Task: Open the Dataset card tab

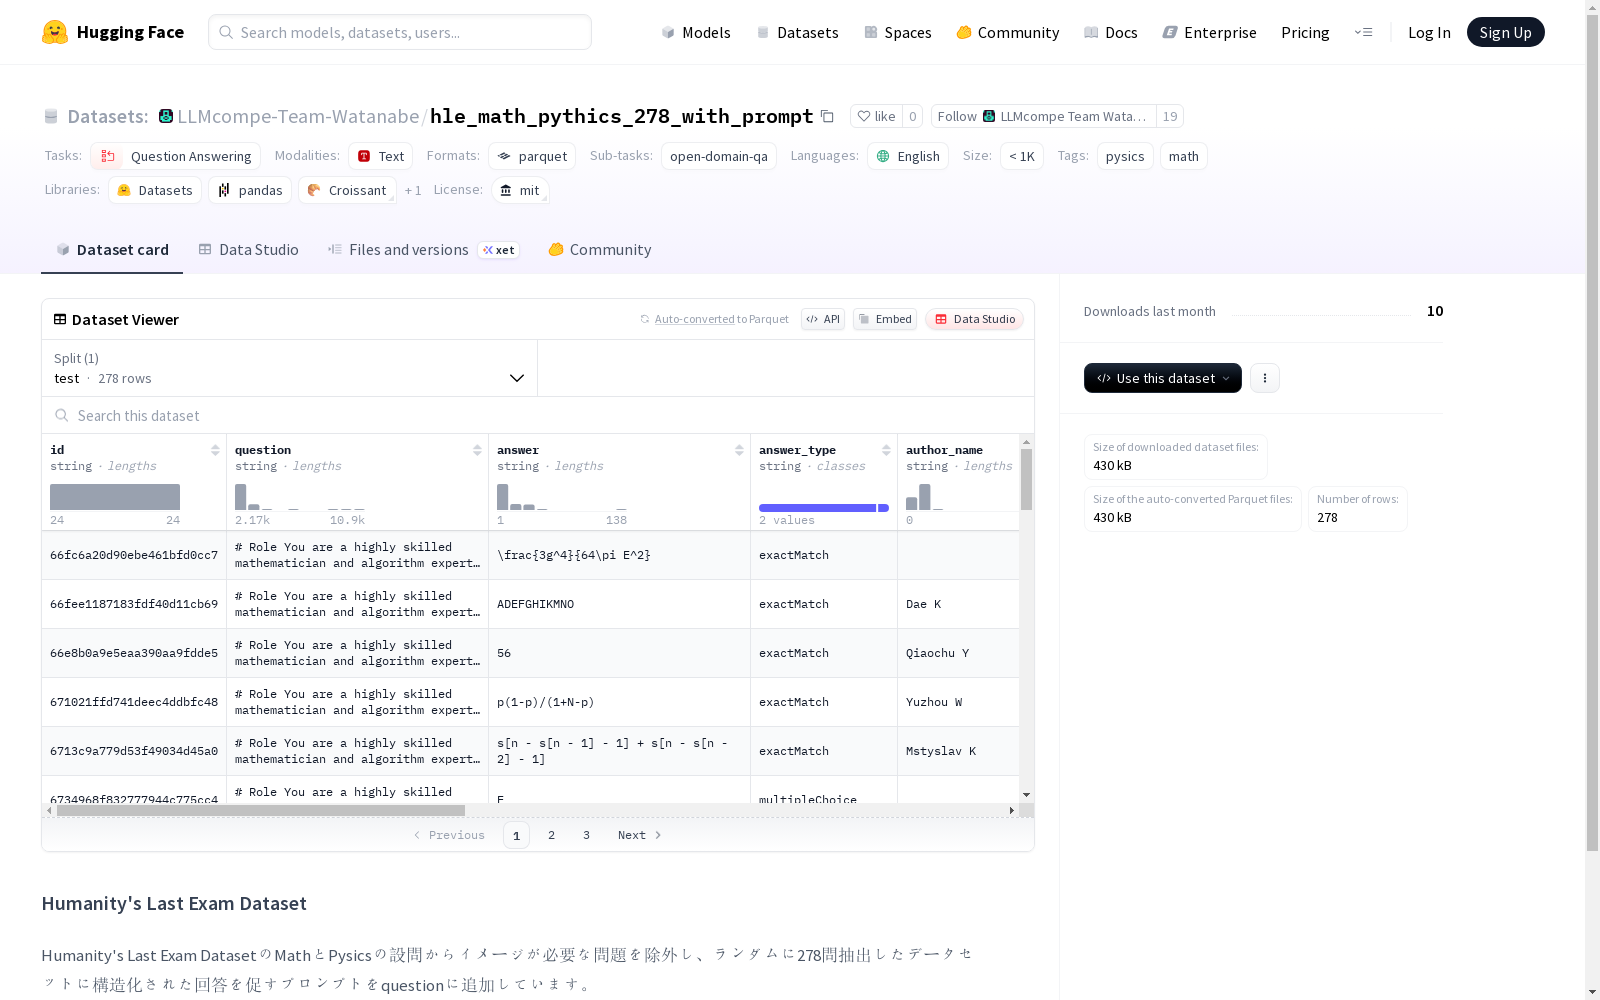Action: point(112,250)
